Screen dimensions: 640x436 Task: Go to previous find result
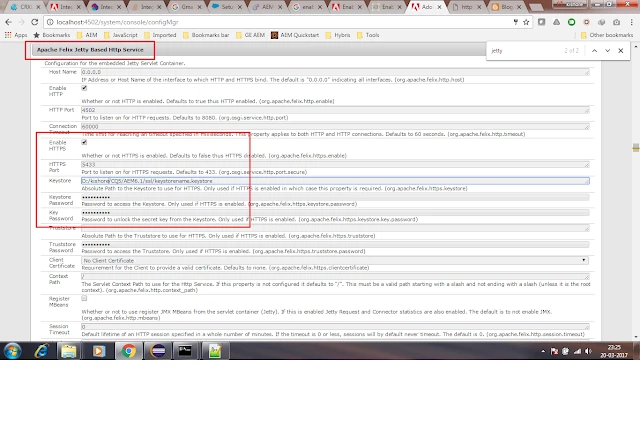594,51
